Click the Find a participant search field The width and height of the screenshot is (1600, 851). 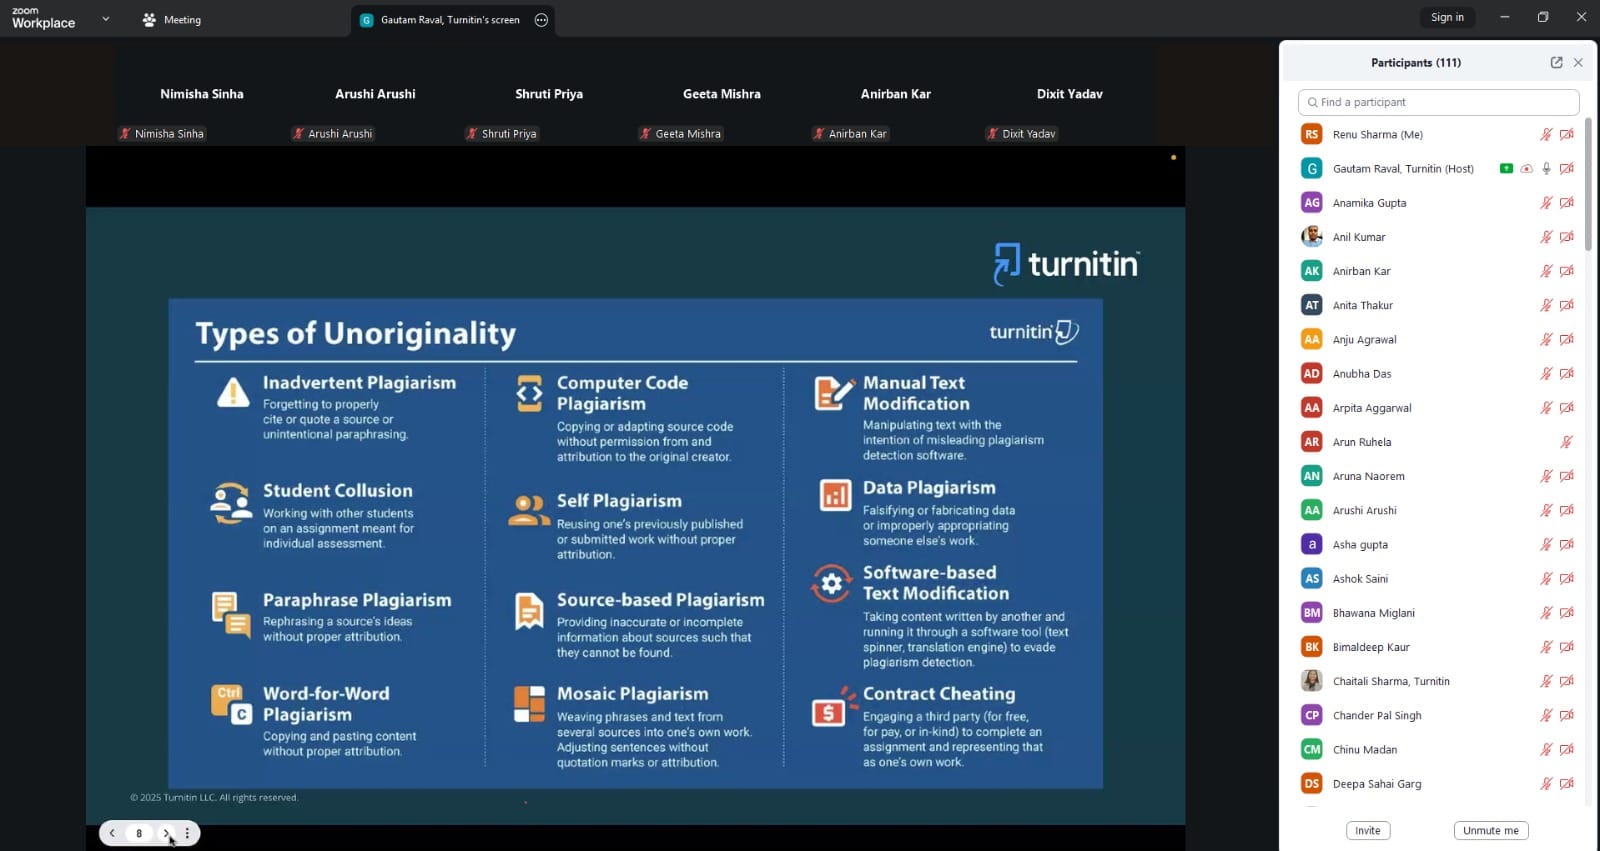tap(1438, 102)
